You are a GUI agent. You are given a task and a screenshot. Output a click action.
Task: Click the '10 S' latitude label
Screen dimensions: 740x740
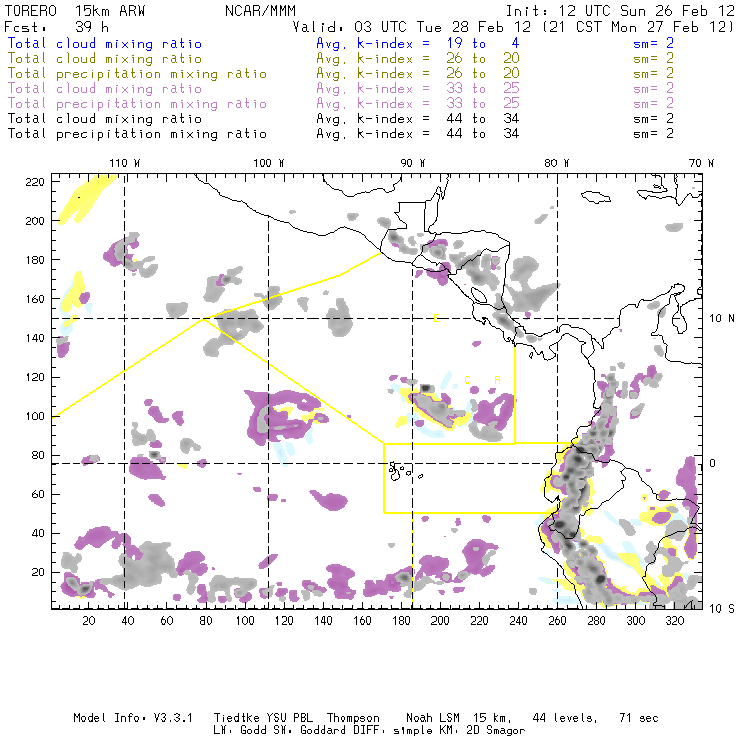[722, 609]
